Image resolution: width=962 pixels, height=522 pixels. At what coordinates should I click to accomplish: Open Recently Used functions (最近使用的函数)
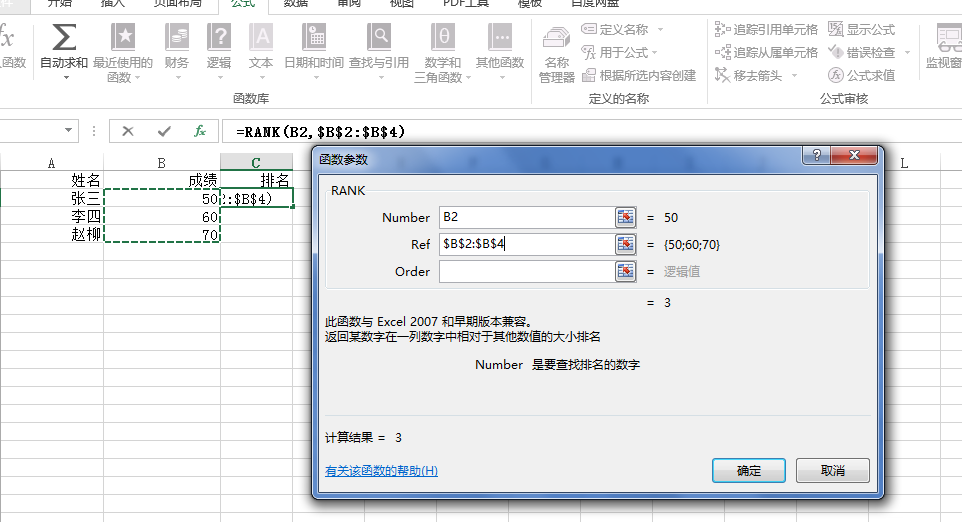click(x=123, y=52)
